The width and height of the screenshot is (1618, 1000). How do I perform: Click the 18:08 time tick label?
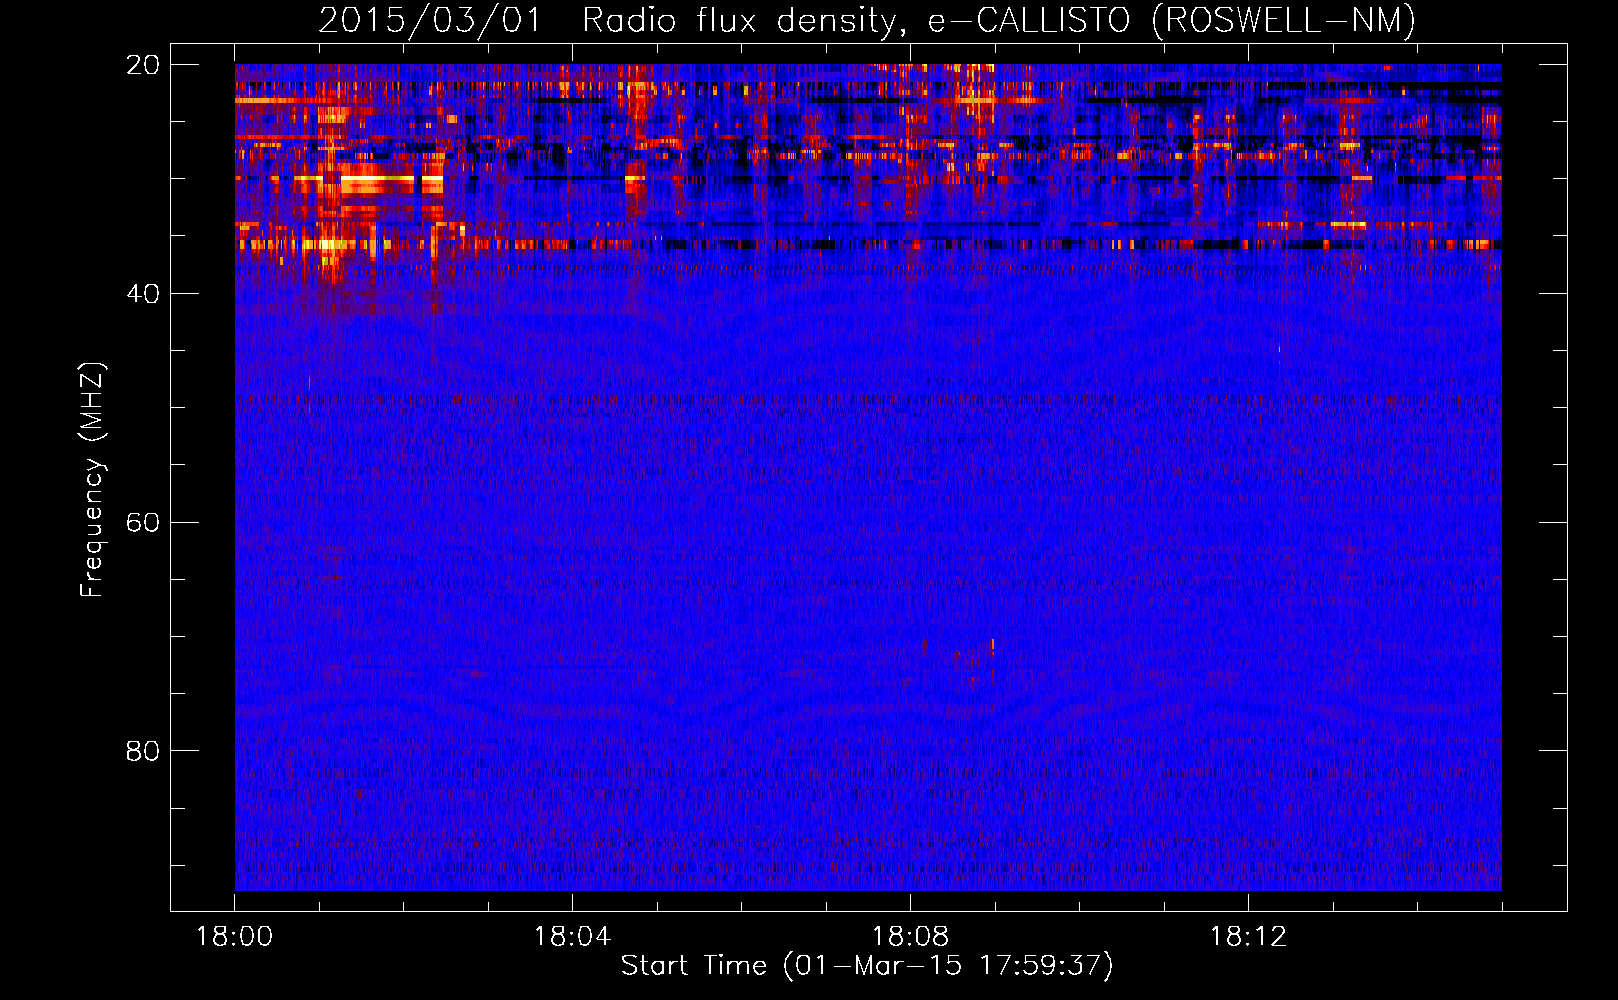tap(910, 937)
